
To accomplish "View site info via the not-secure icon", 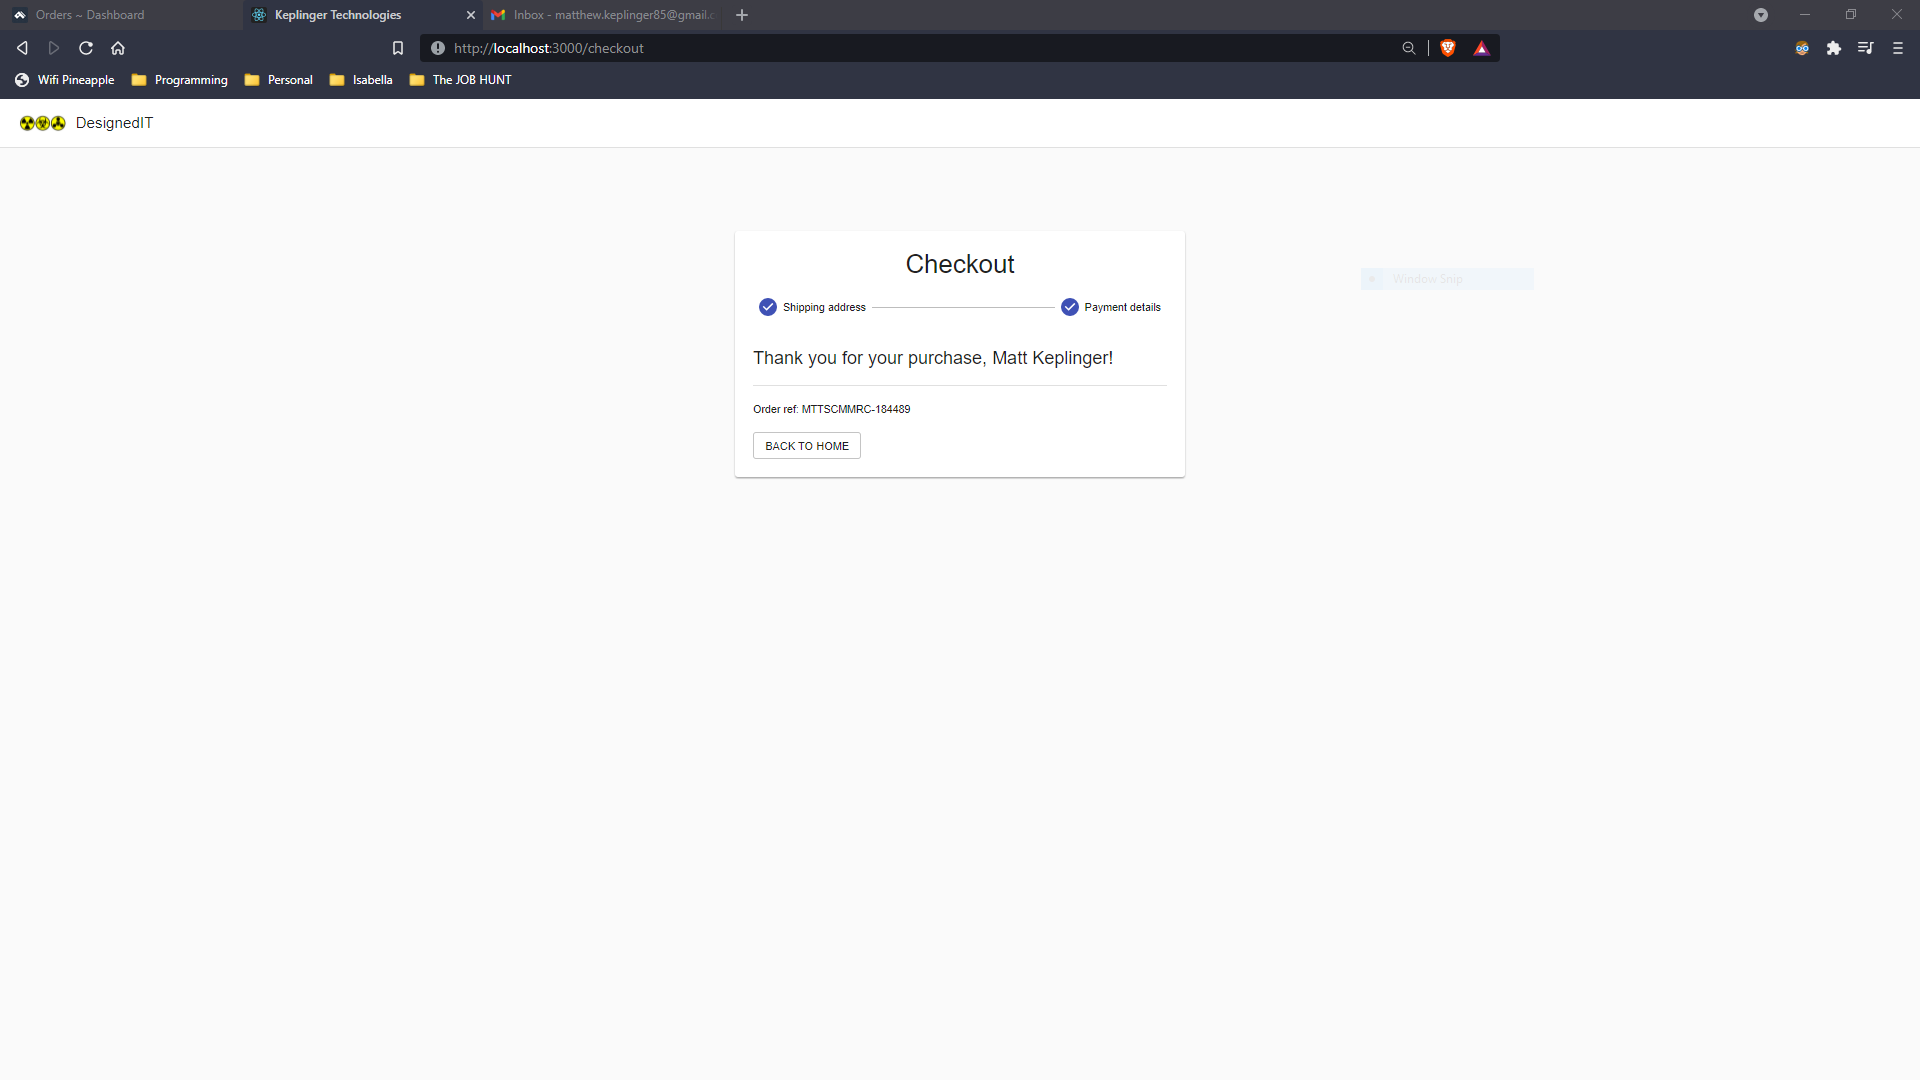I will [438, 48].
